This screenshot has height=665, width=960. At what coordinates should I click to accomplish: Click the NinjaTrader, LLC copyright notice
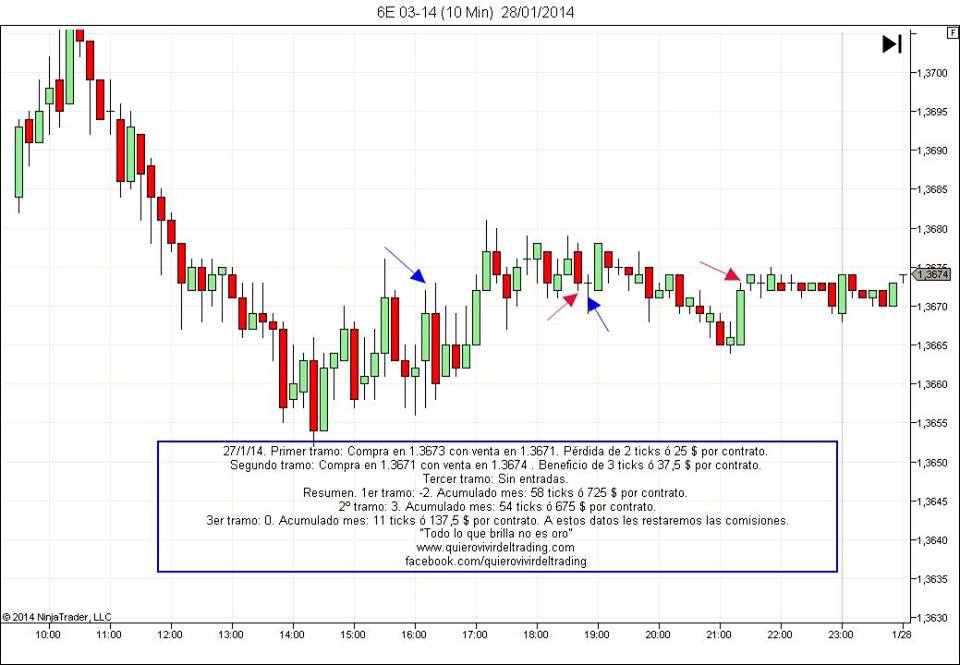pyautogui.click(x=57, y=617)
